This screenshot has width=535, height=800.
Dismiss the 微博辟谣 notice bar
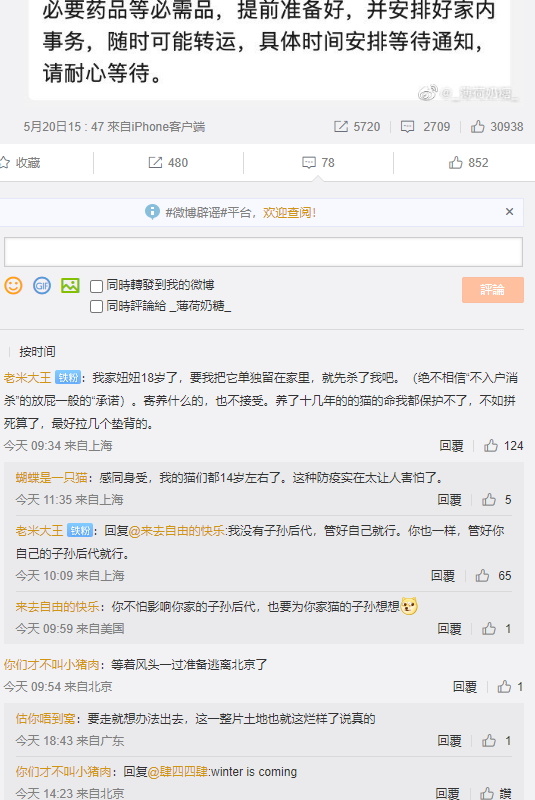coord(509,212)
